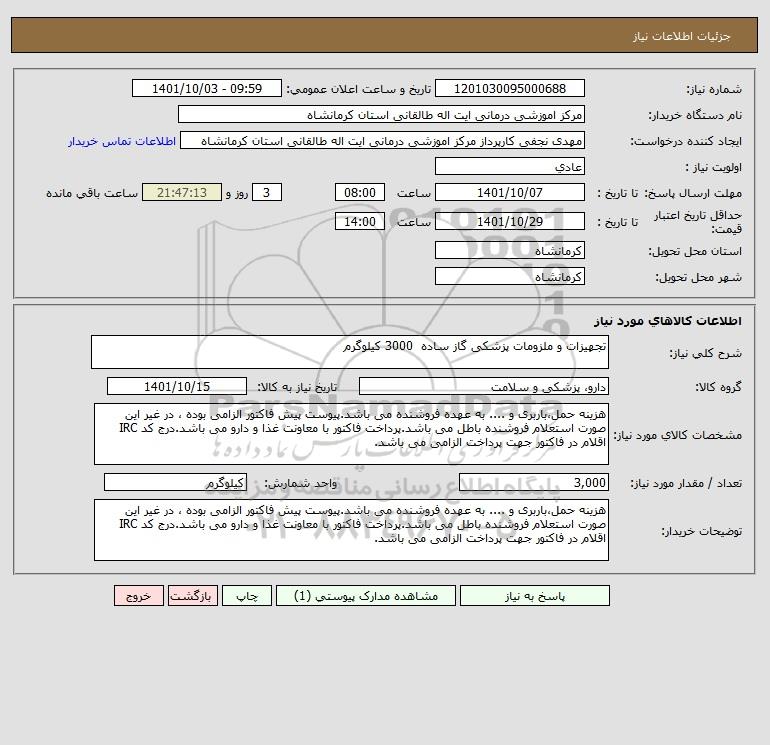This screenshot has width=770, height=745.
Task: Click the buyer organization name field
Action: tap(381, 114)
